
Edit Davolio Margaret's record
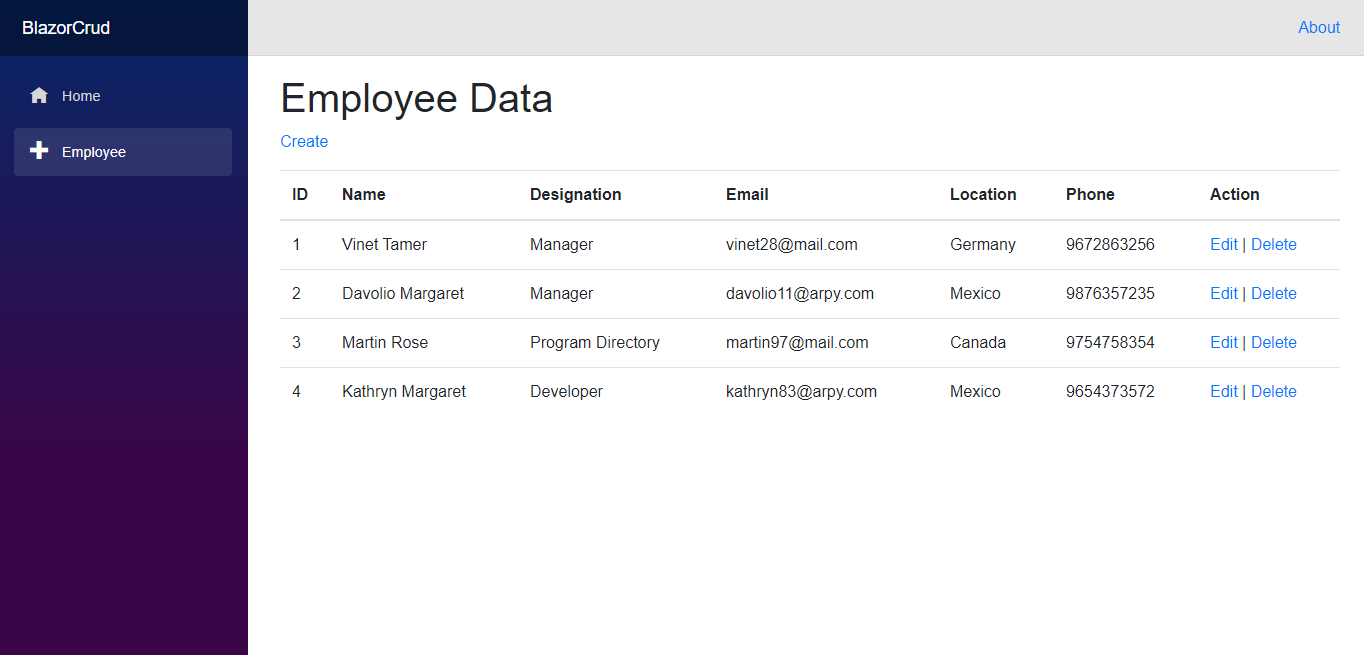[x=1223, y=293]
